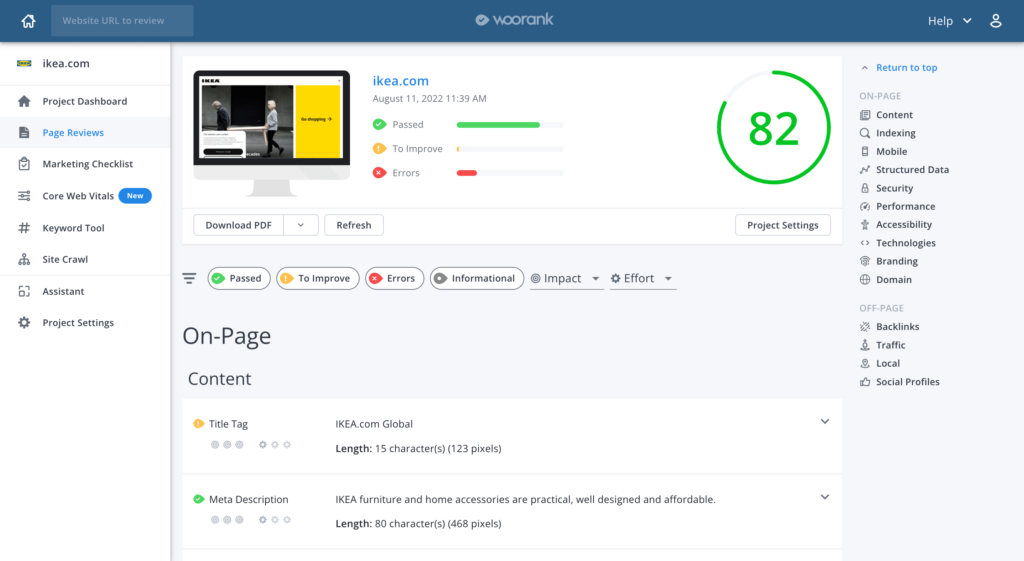Screen dimensions: 1024x561
Task: Click the WooRank logo
Action: (514, 20)
